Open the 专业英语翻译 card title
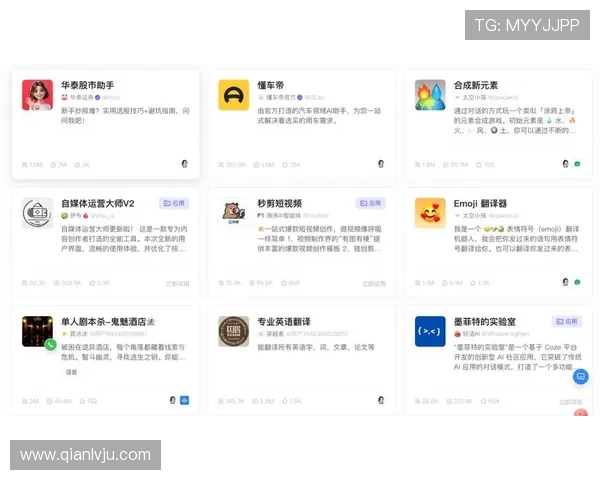This screenshot has width=600, height=480. (x=284, y=322)
